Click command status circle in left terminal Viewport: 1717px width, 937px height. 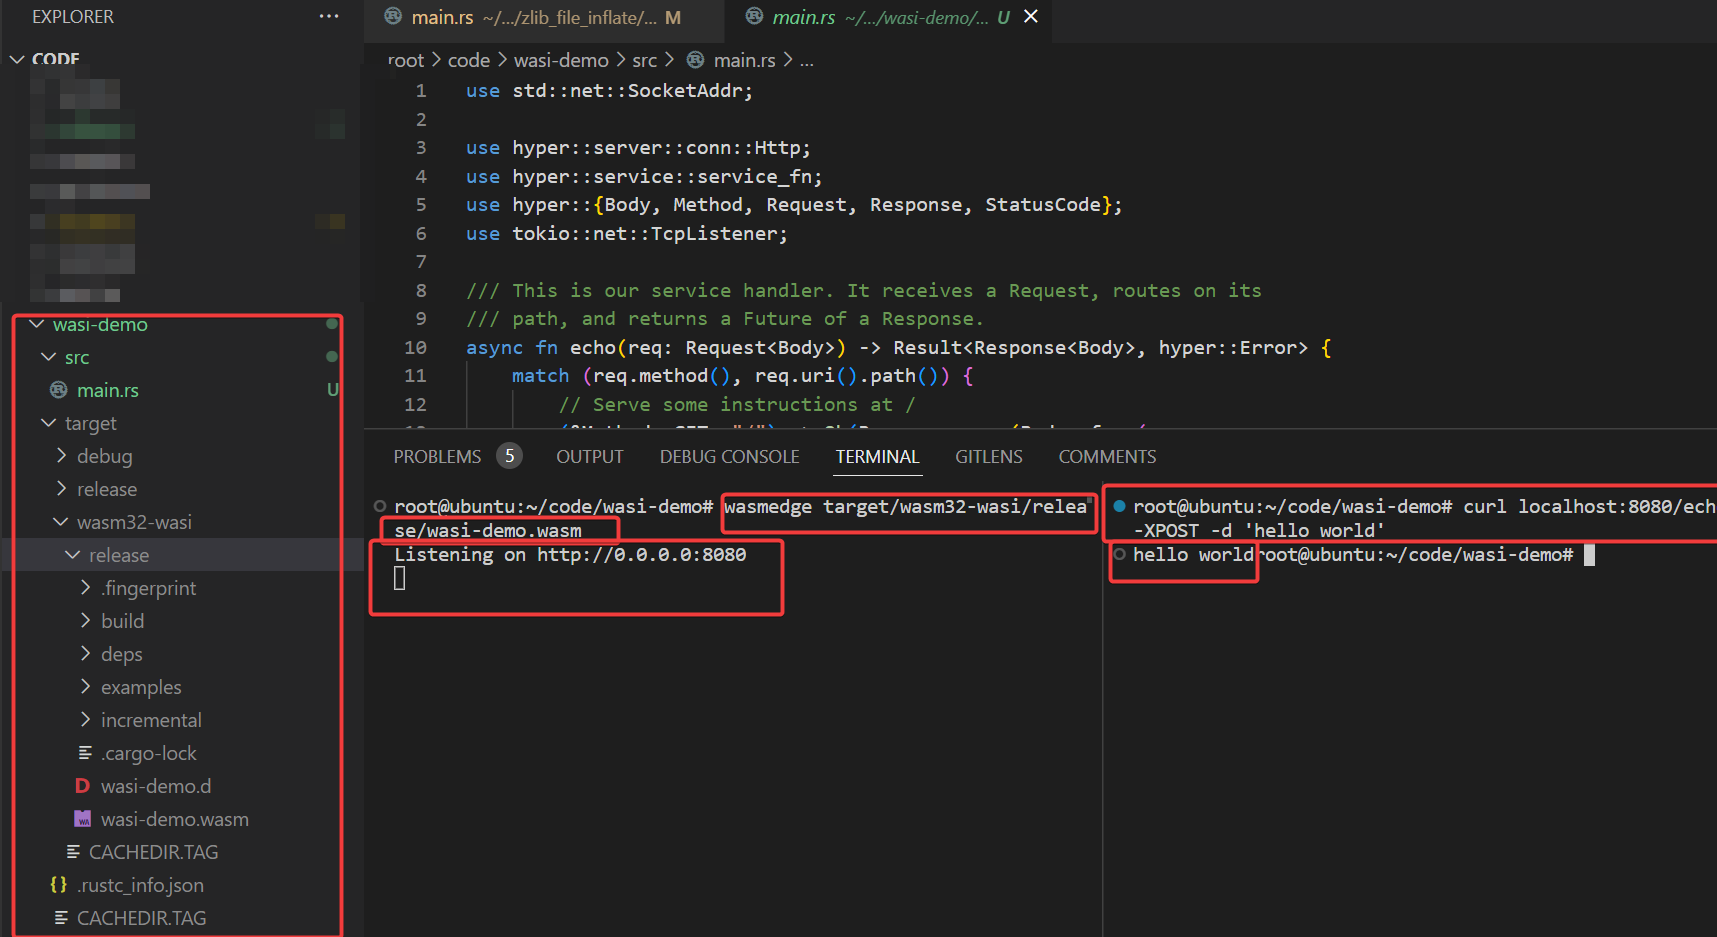(380, 506)
